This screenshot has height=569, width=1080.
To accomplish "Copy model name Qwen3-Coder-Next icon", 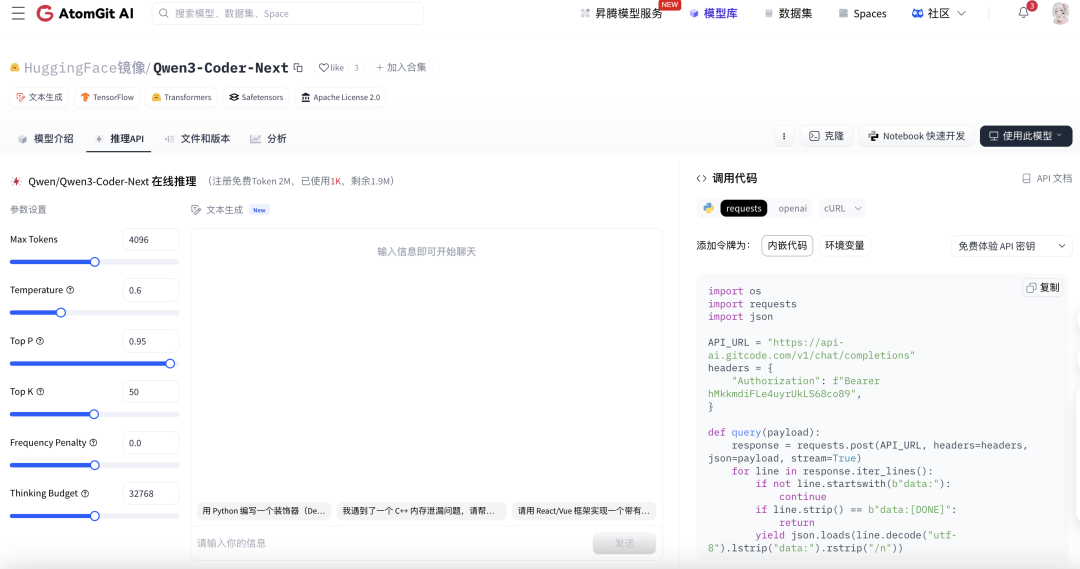I will [x=298, y=68].
